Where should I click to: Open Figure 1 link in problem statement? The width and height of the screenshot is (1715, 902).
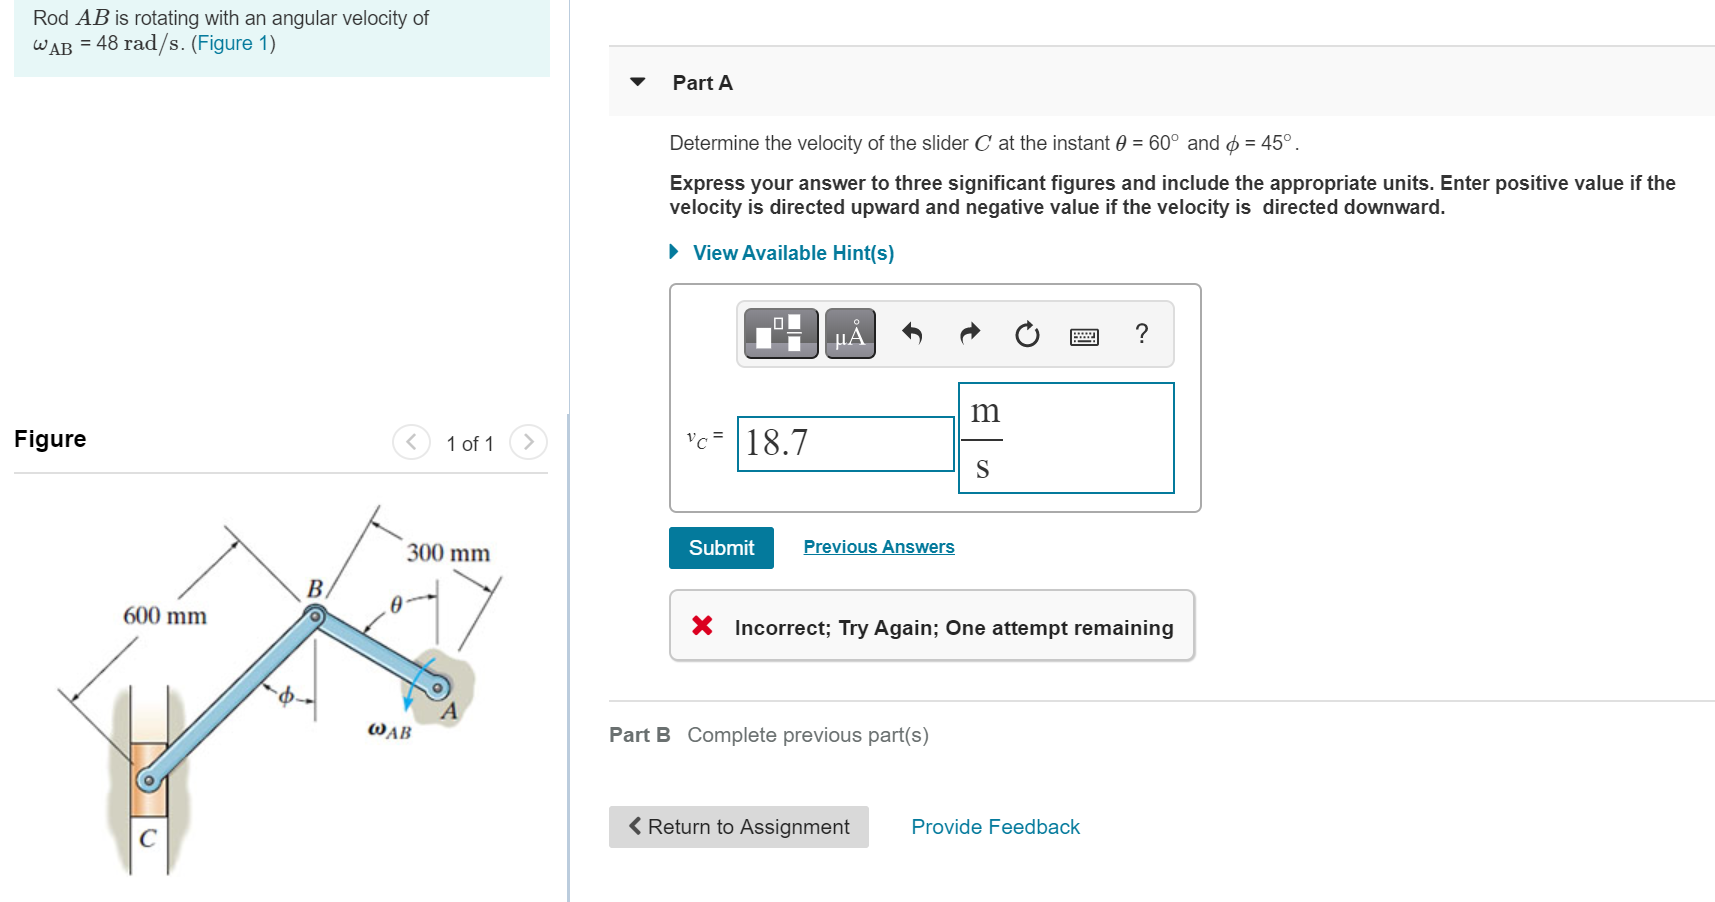click(233, 43)
